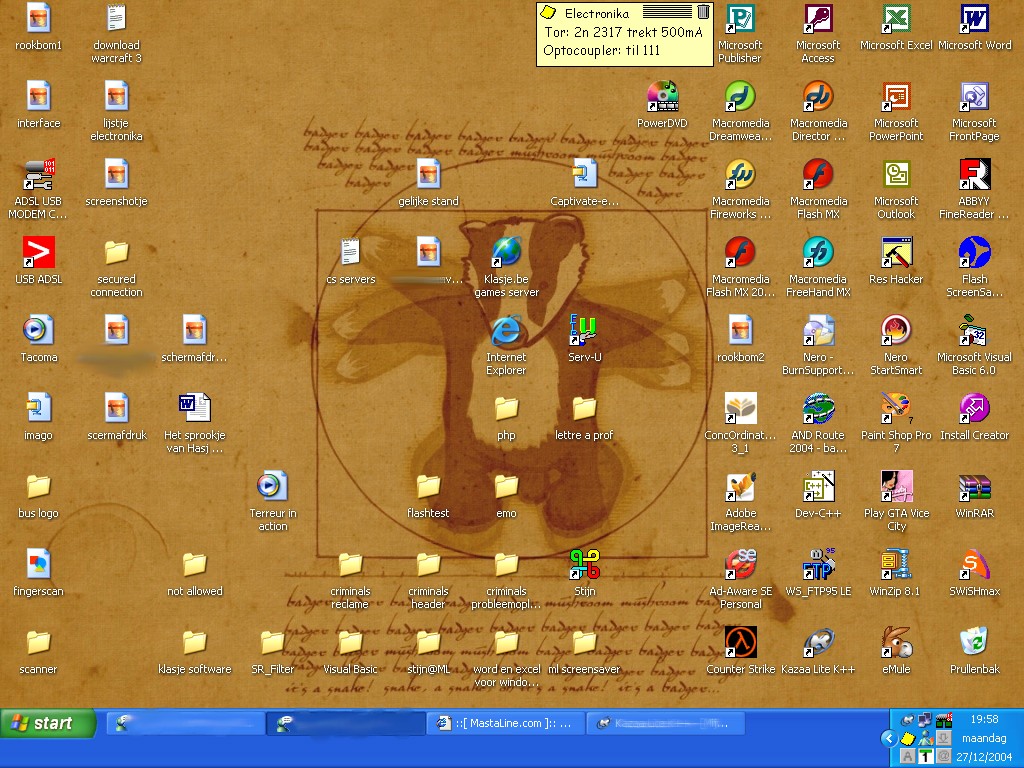Select the Serv-U desktop icon
This screenshot has height=768, width=1024.
click(x=584, y=331)
